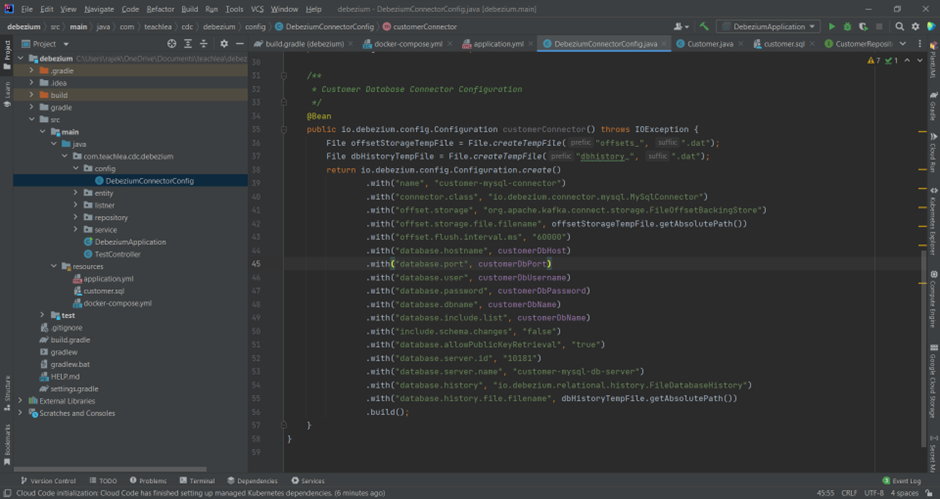Open Problems tool window
Screen dimensions: 940x499
pyautogui.click(x=148, y=480)
